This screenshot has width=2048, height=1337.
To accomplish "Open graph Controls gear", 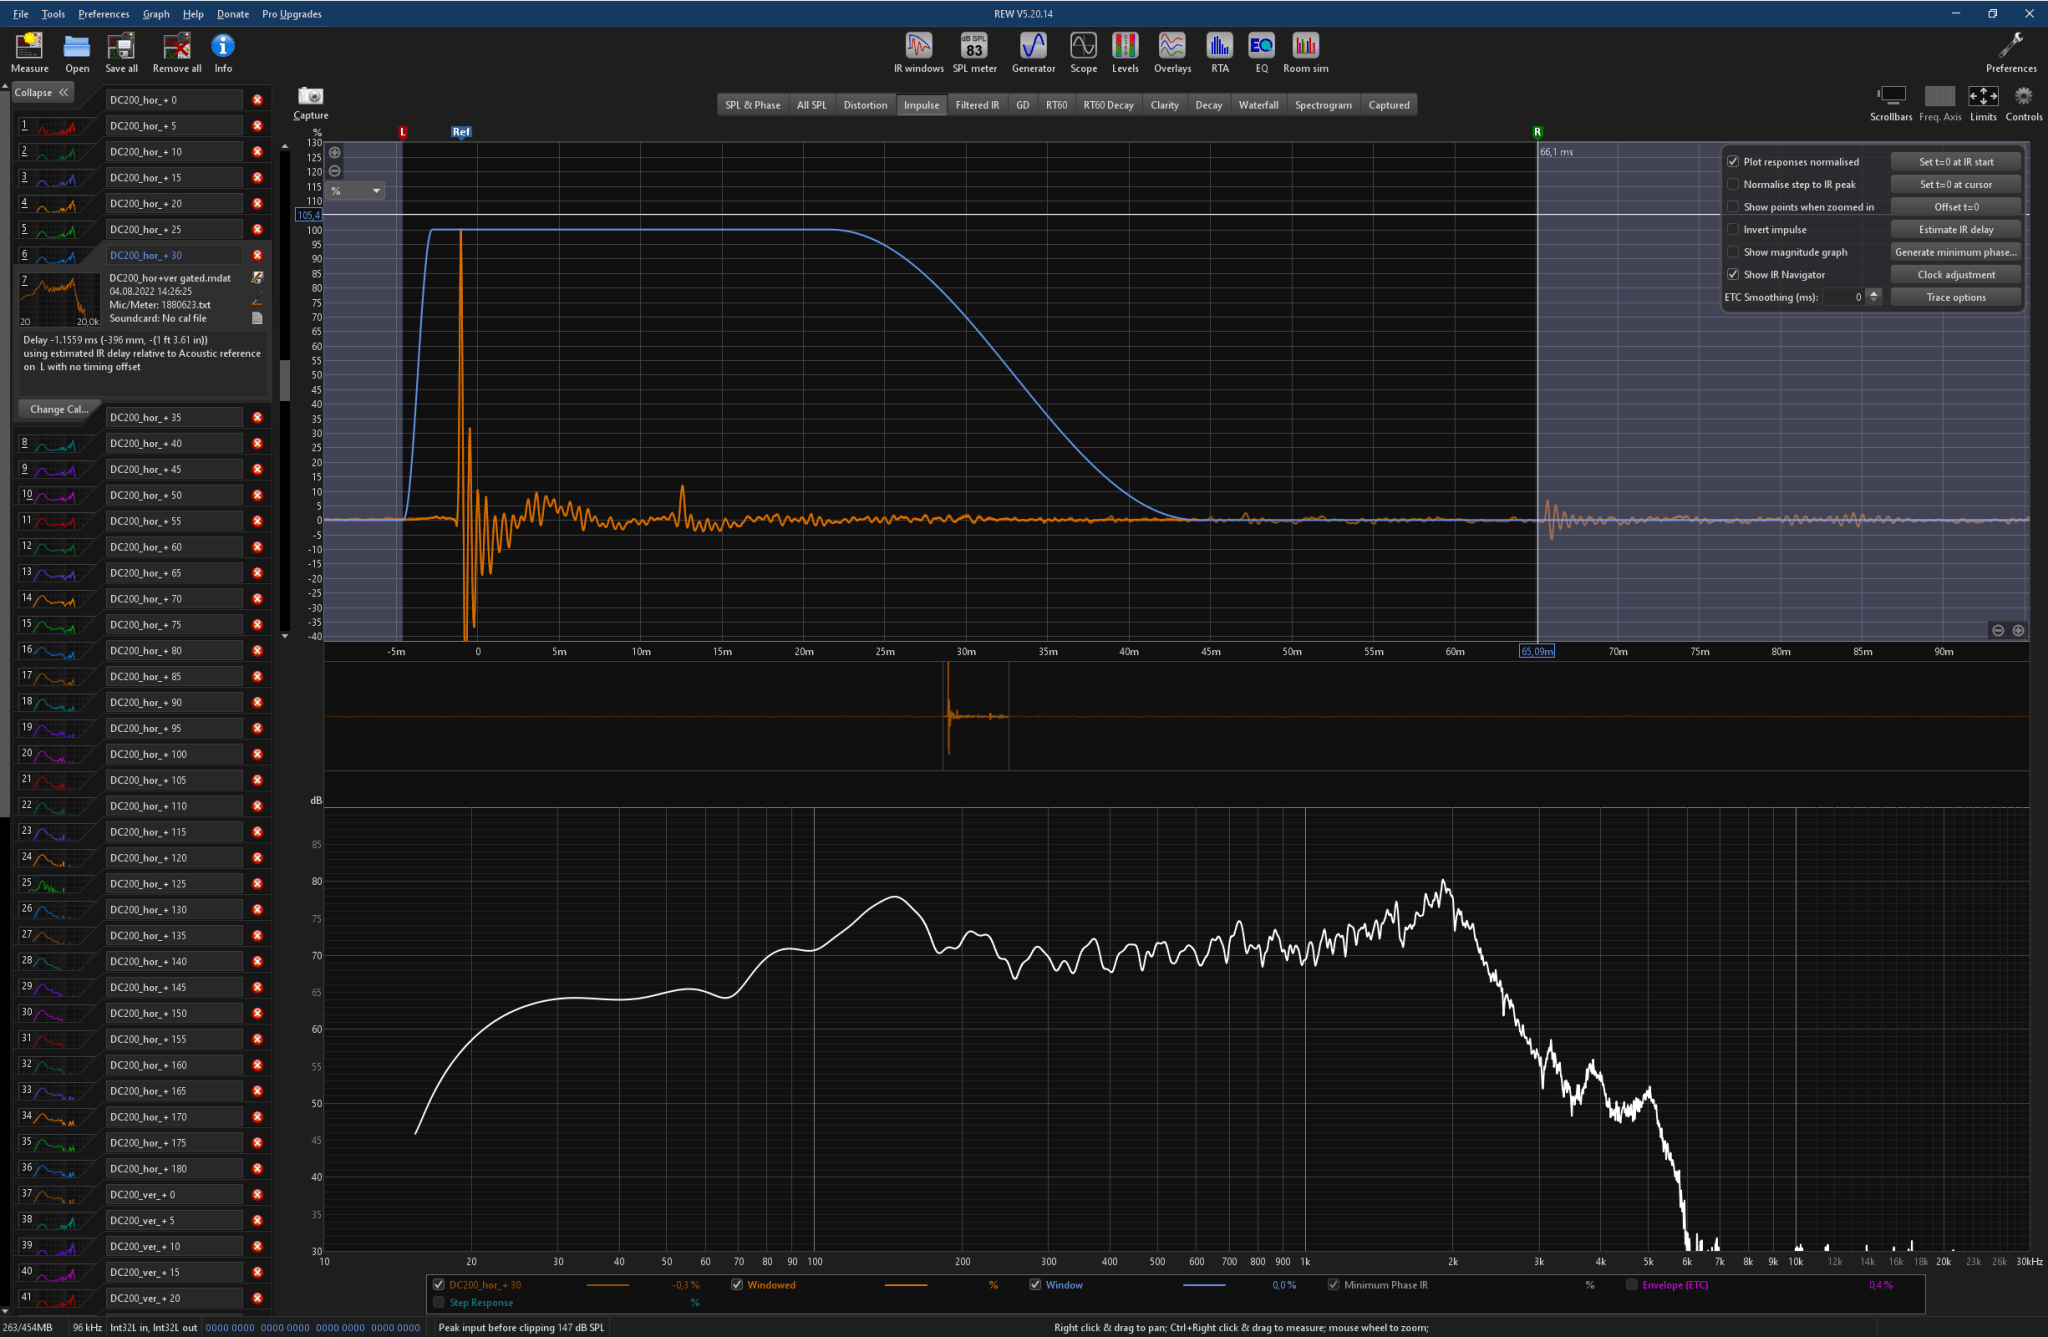I will click(x=2023, y=103).
